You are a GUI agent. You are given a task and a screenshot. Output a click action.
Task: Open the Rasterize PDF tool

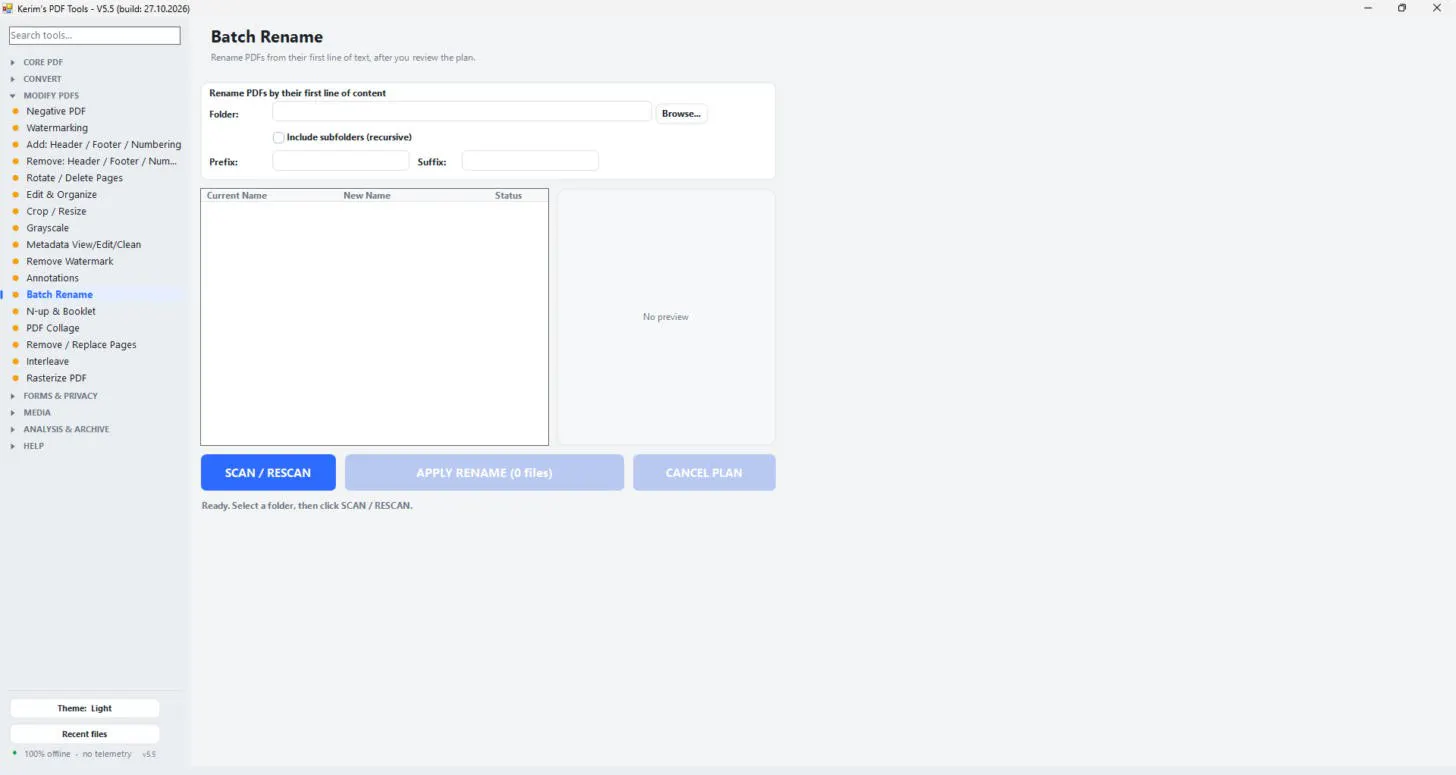[57, 378]
